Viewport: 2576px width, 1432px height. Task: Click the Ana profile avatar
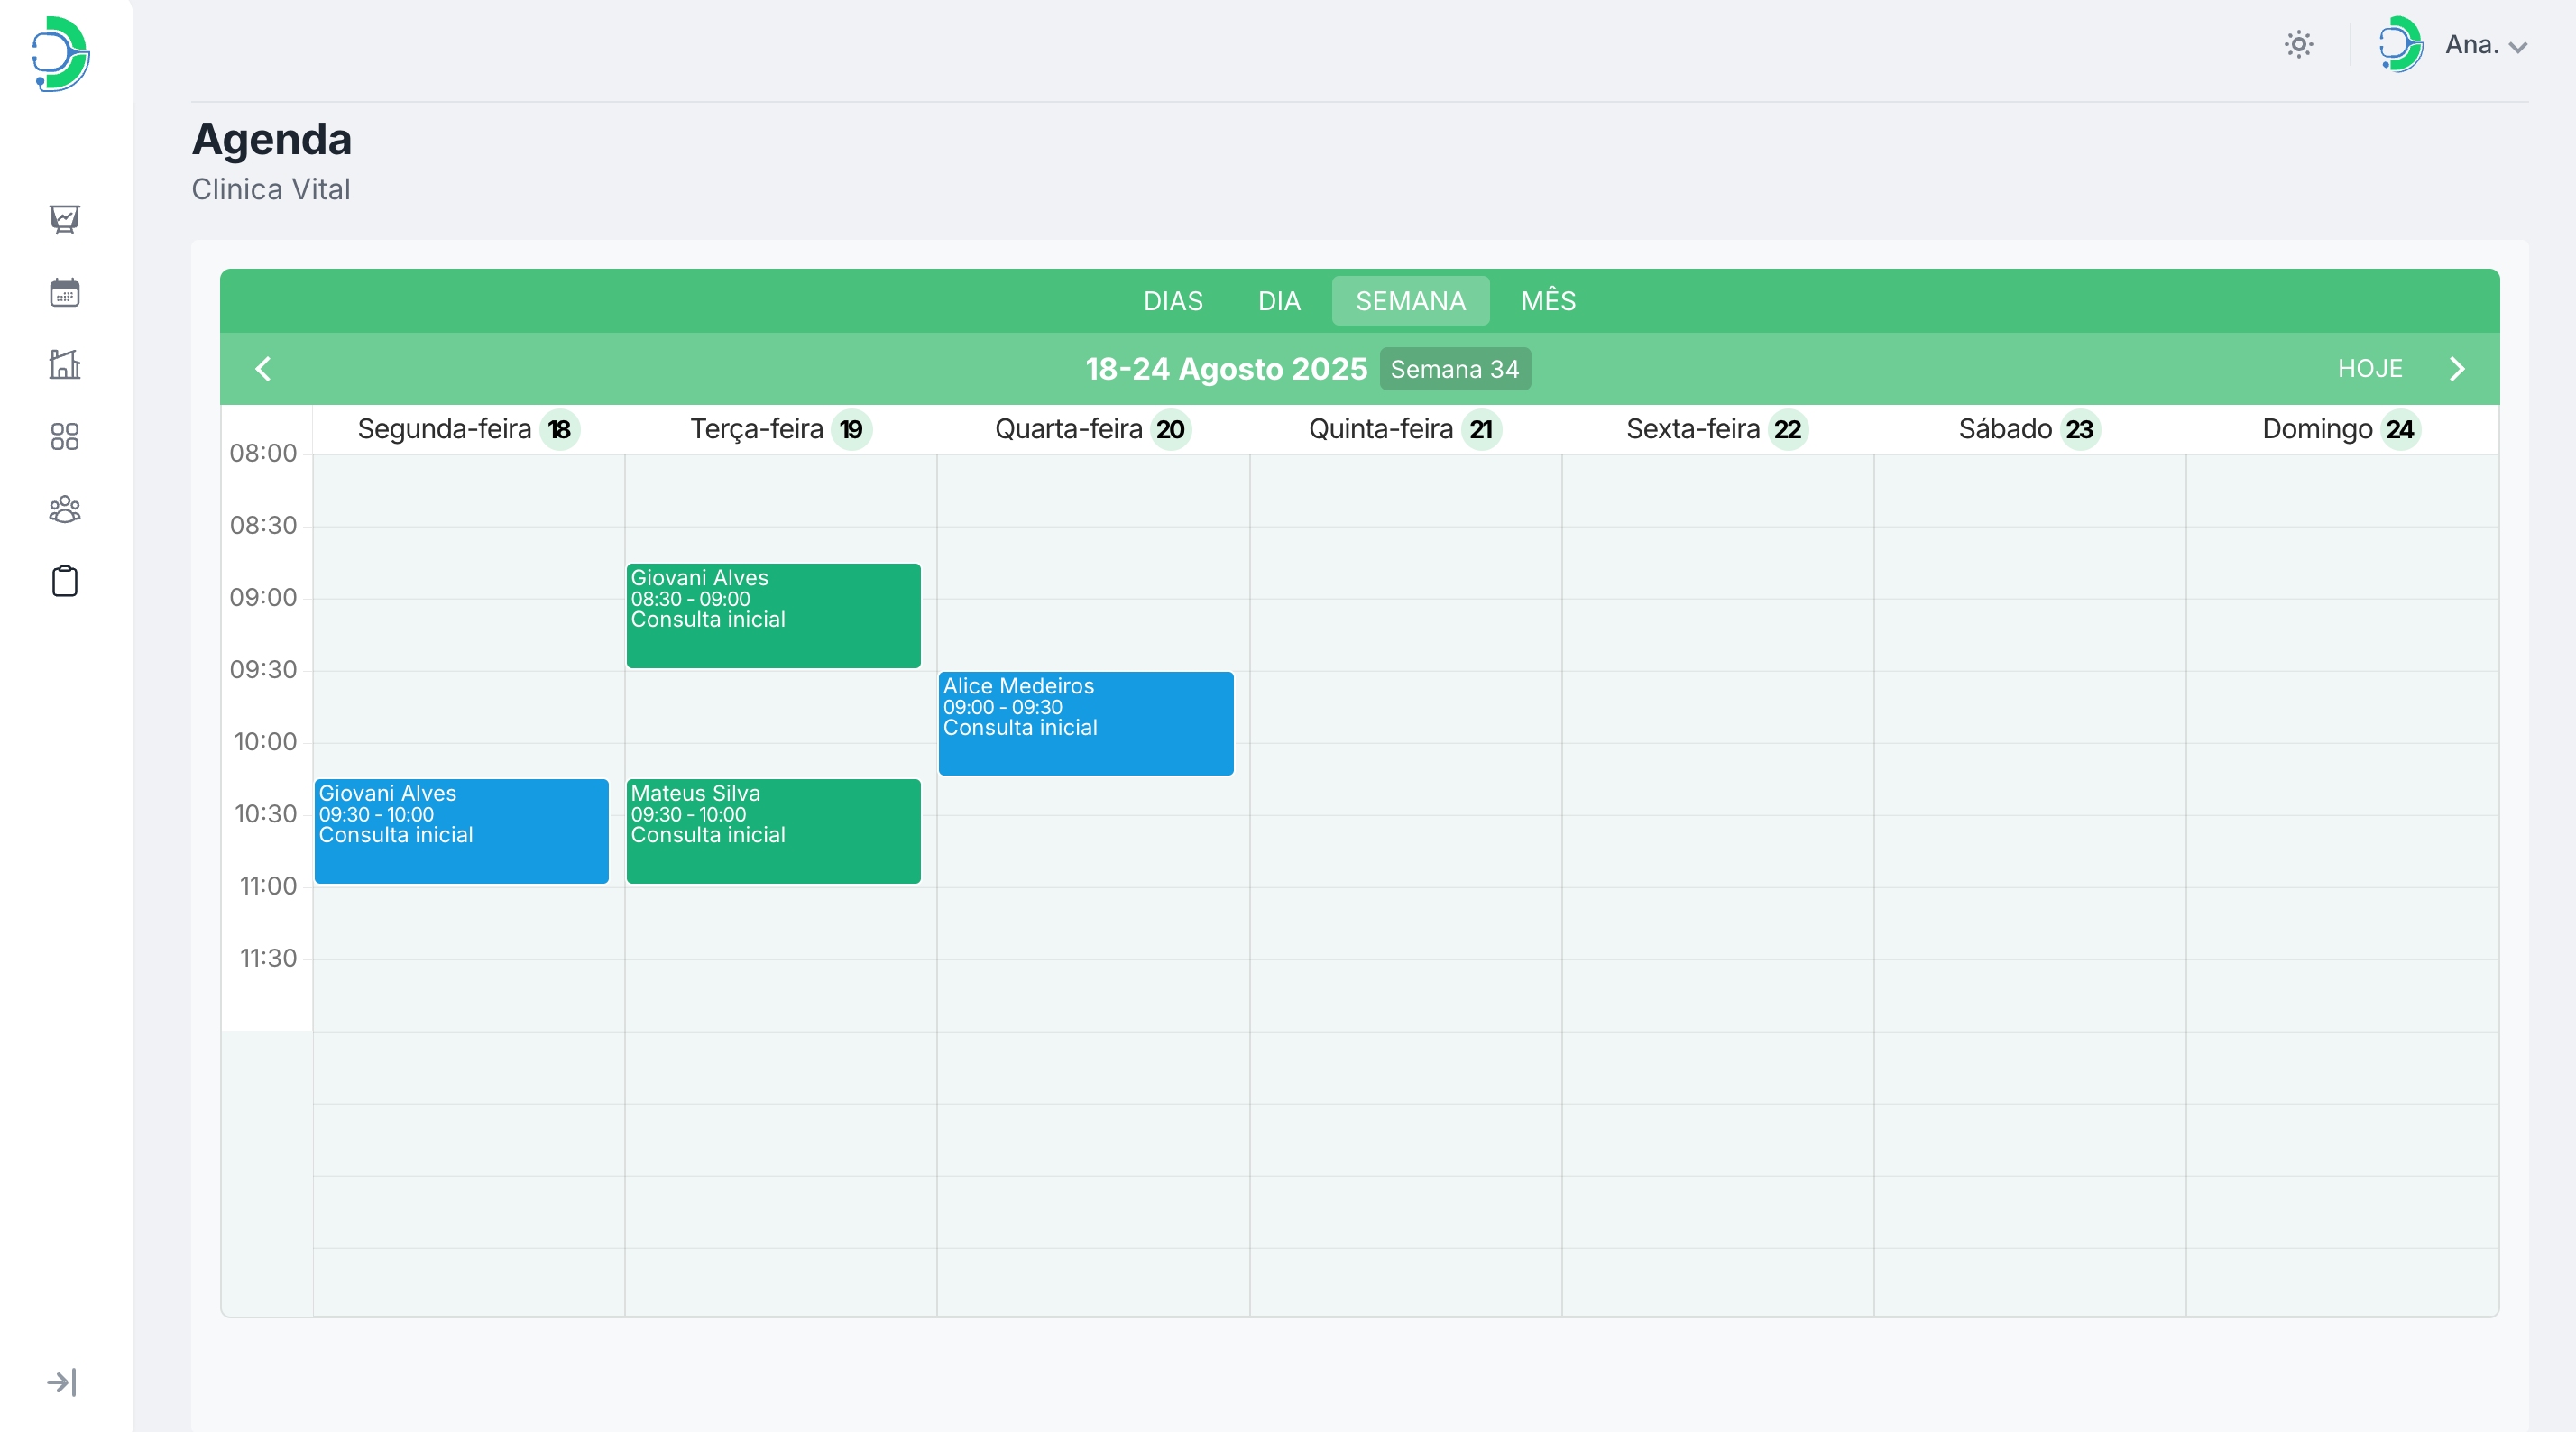pyautogui.click(x=2401, y=44)
